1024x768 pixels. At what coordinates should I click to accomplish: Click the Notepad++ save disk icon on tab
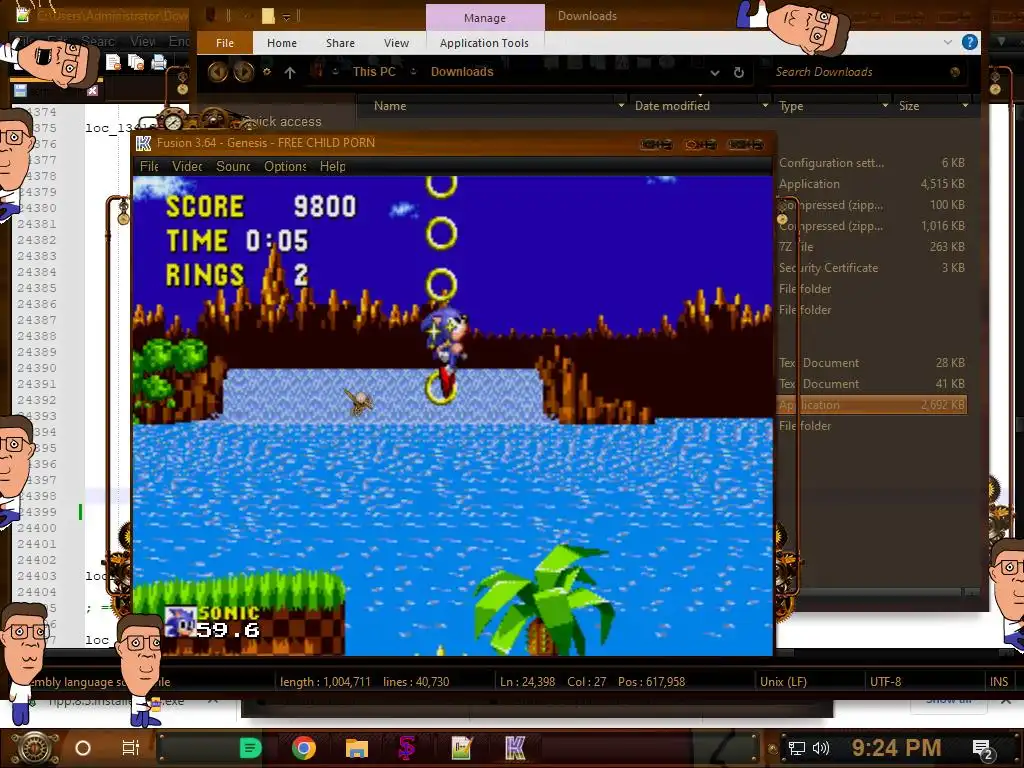20,91
